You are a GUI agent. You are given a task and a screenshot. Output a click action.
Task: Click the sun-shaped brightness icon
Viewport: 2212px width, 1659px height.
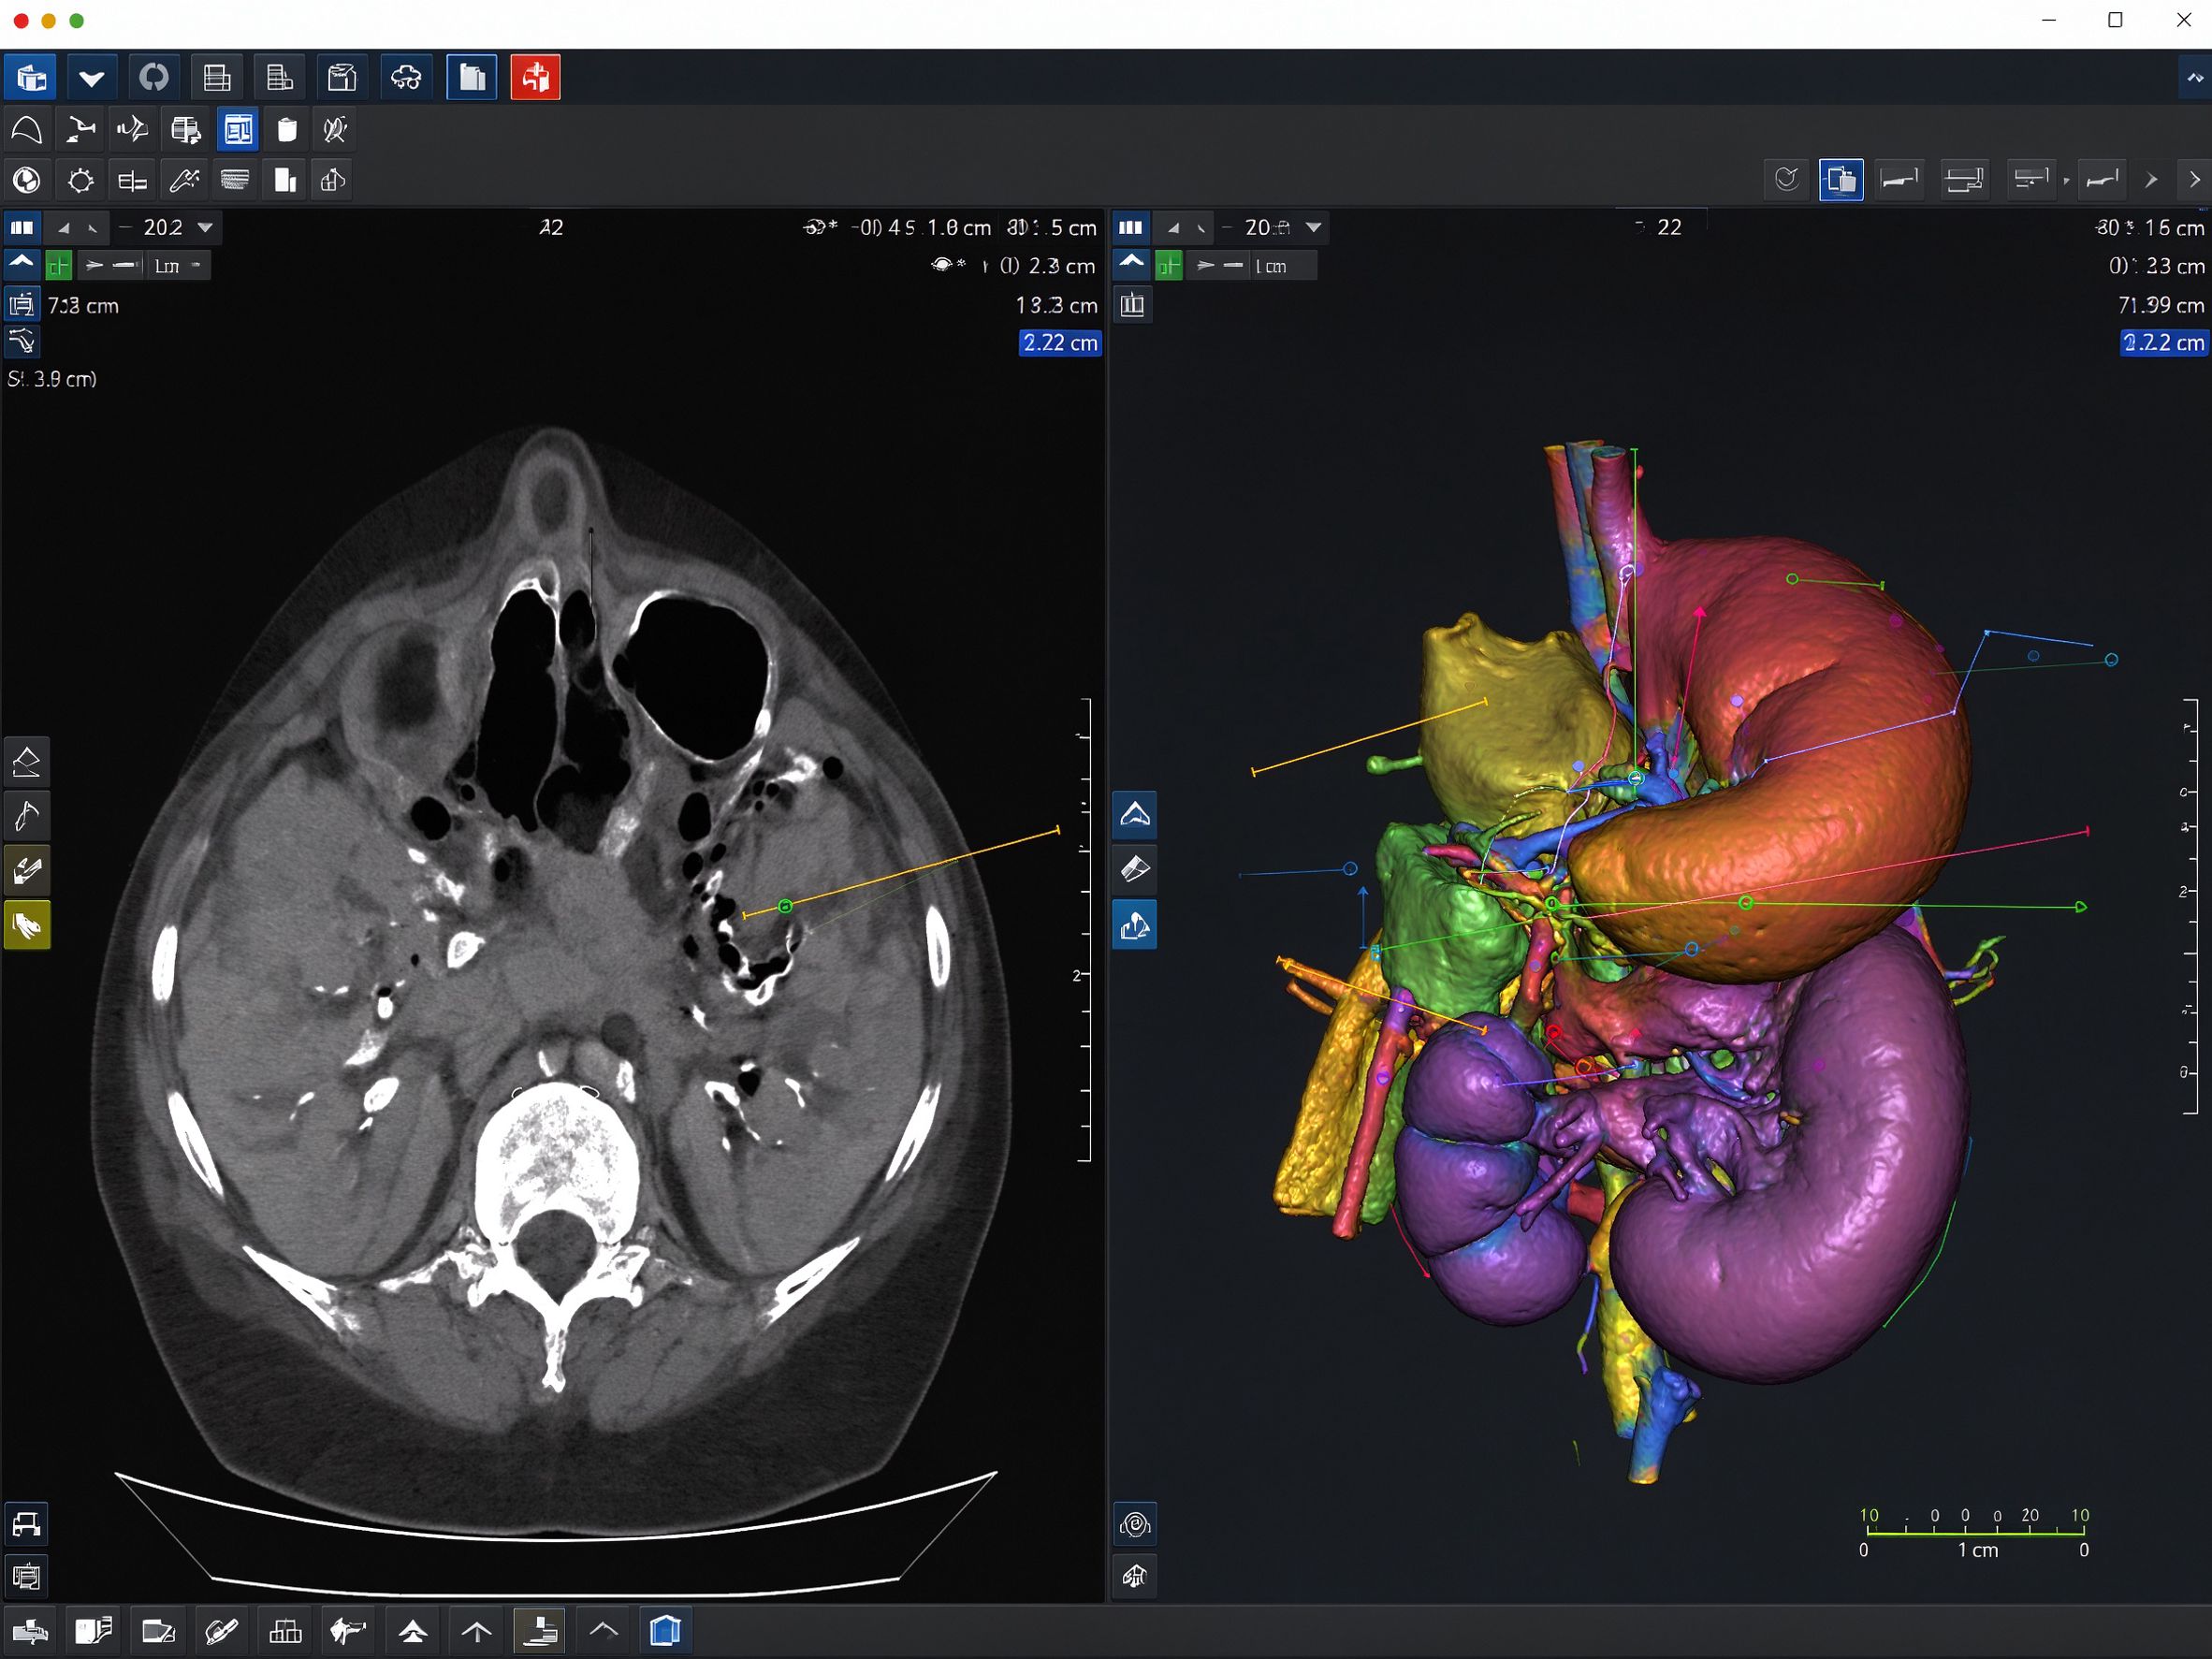80,180
